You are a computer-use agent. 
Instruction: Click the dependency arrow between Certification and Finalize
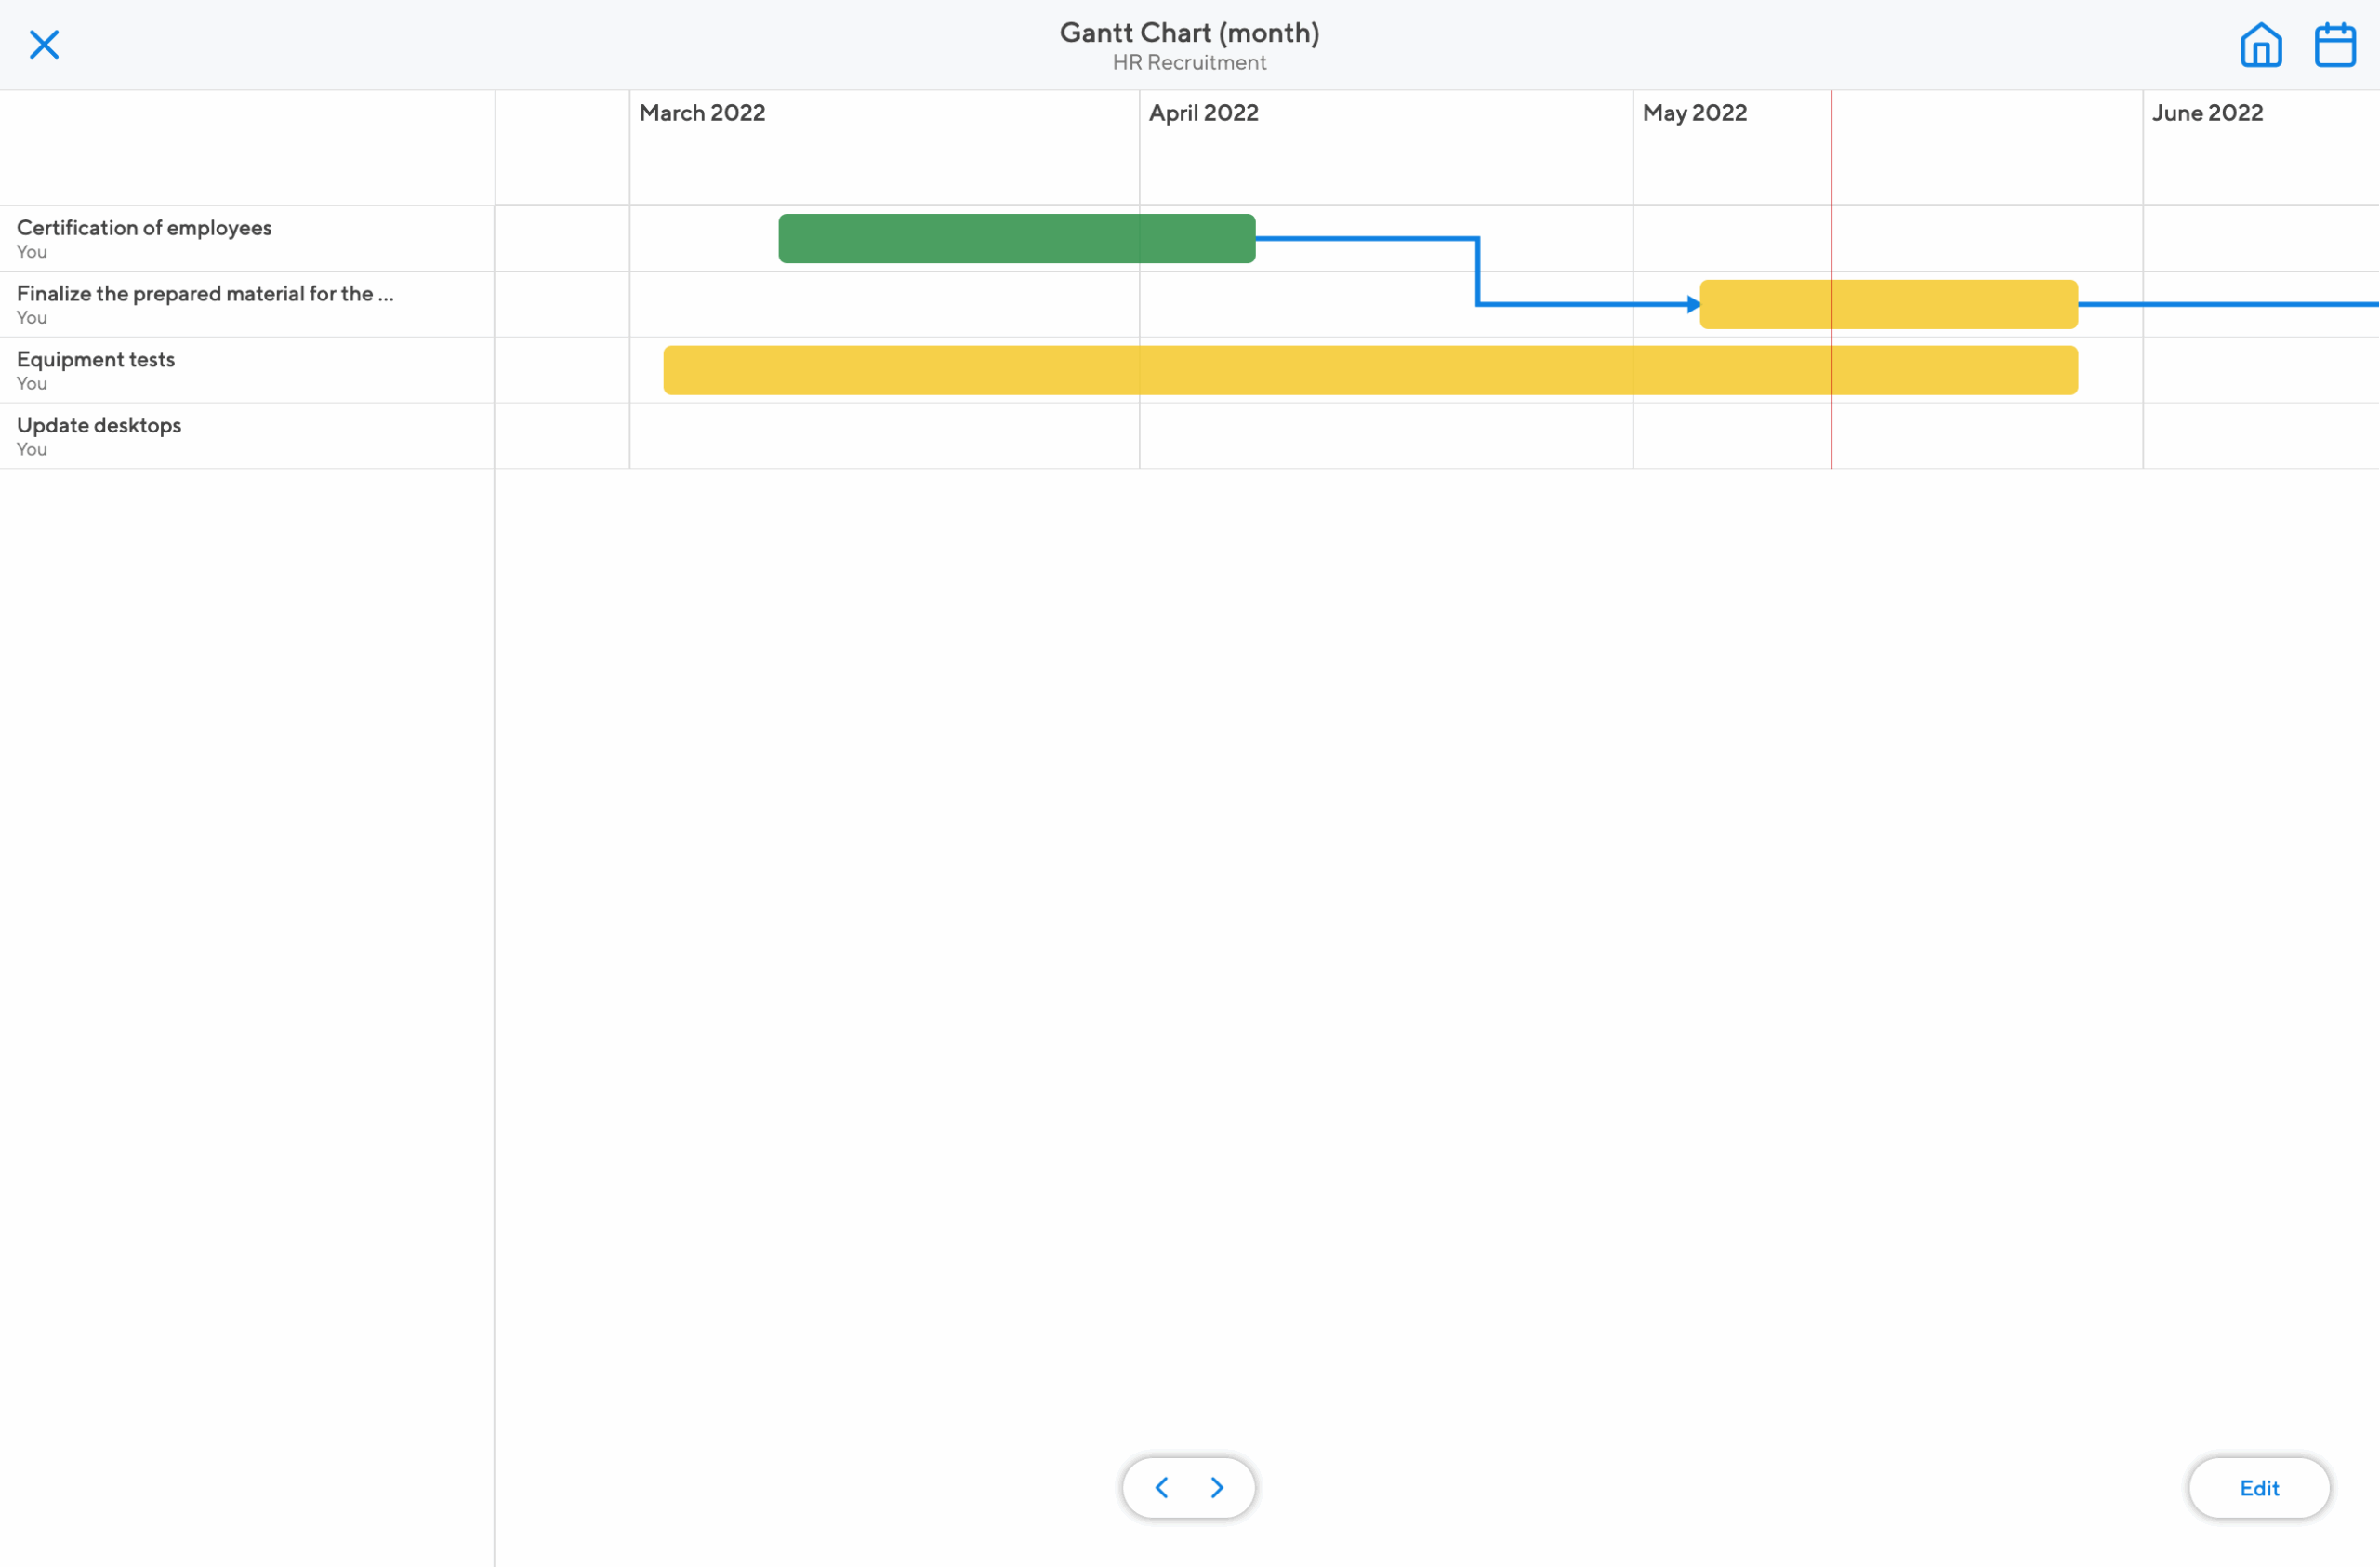click(x=1477, y=270)
